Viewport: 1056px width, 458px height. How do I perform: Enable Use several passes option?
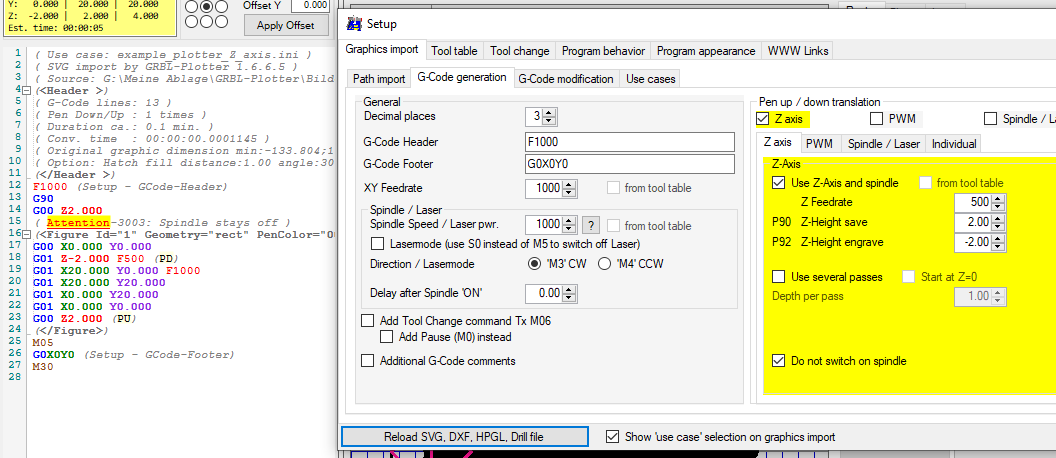coord(779,277)
